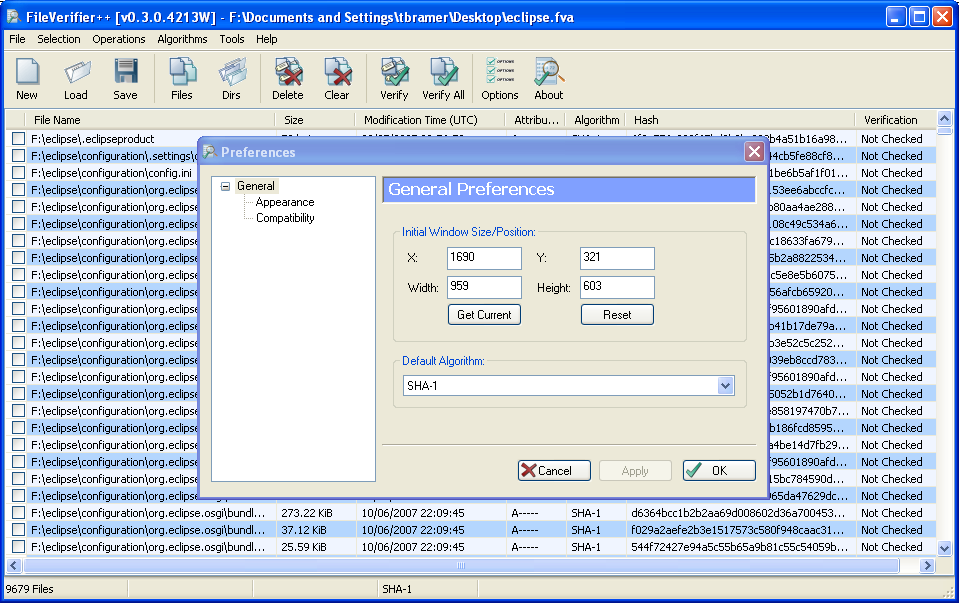The width and height of the screenshot is (959, 603).
Task: Click into the Y position field
Action: coord(617,258)
